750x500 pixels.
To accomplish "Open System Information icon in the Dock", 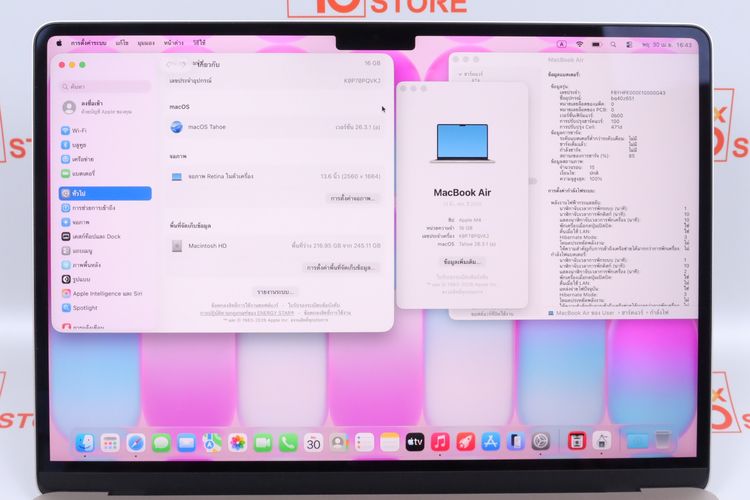I will tap(602, 440).
